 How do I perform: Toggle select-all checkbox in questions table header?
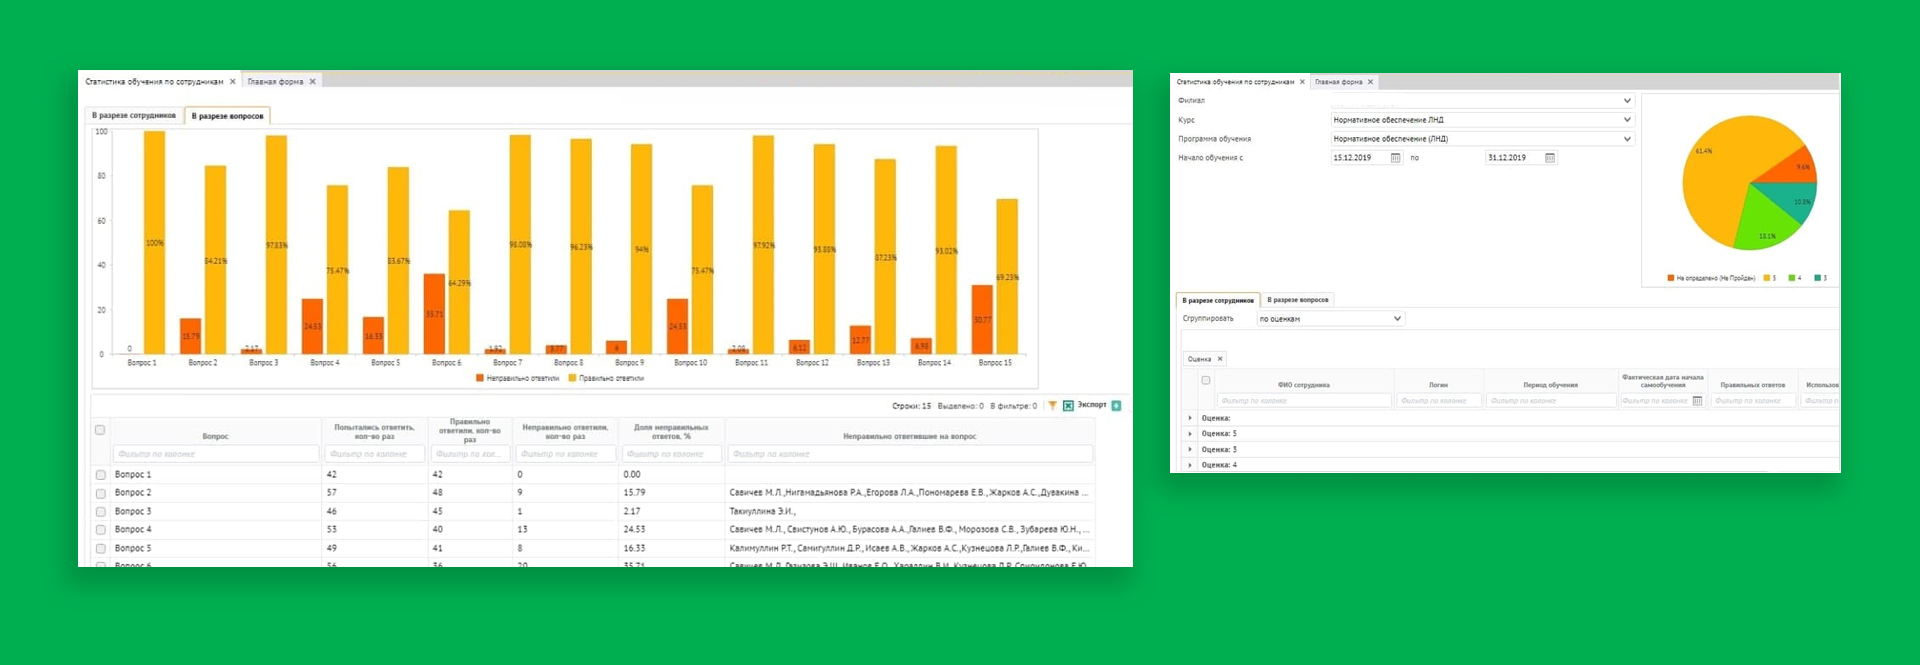tap(100, 430)
